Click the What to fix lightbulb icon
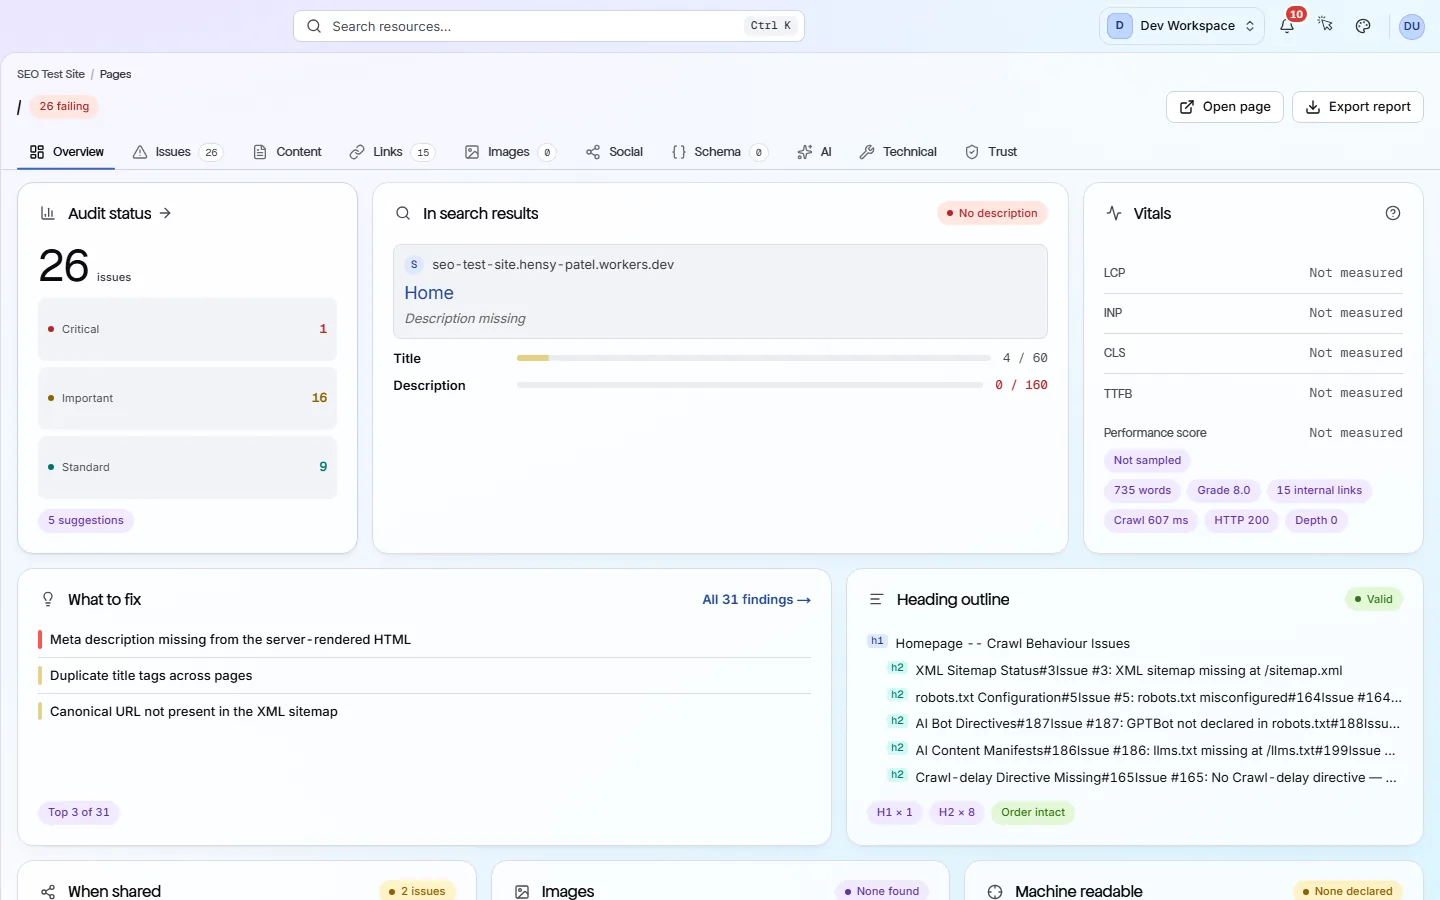The image size is (1440, 900). (47, 599)
